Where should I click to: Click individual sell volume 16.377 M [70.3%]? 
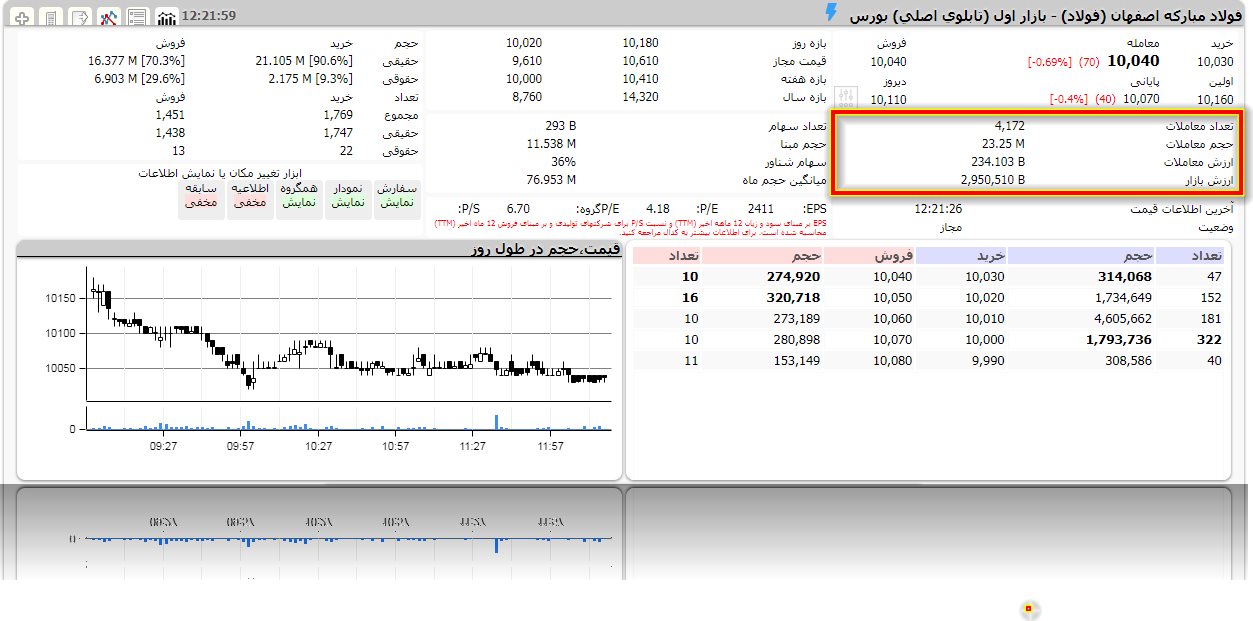(136, 61)
